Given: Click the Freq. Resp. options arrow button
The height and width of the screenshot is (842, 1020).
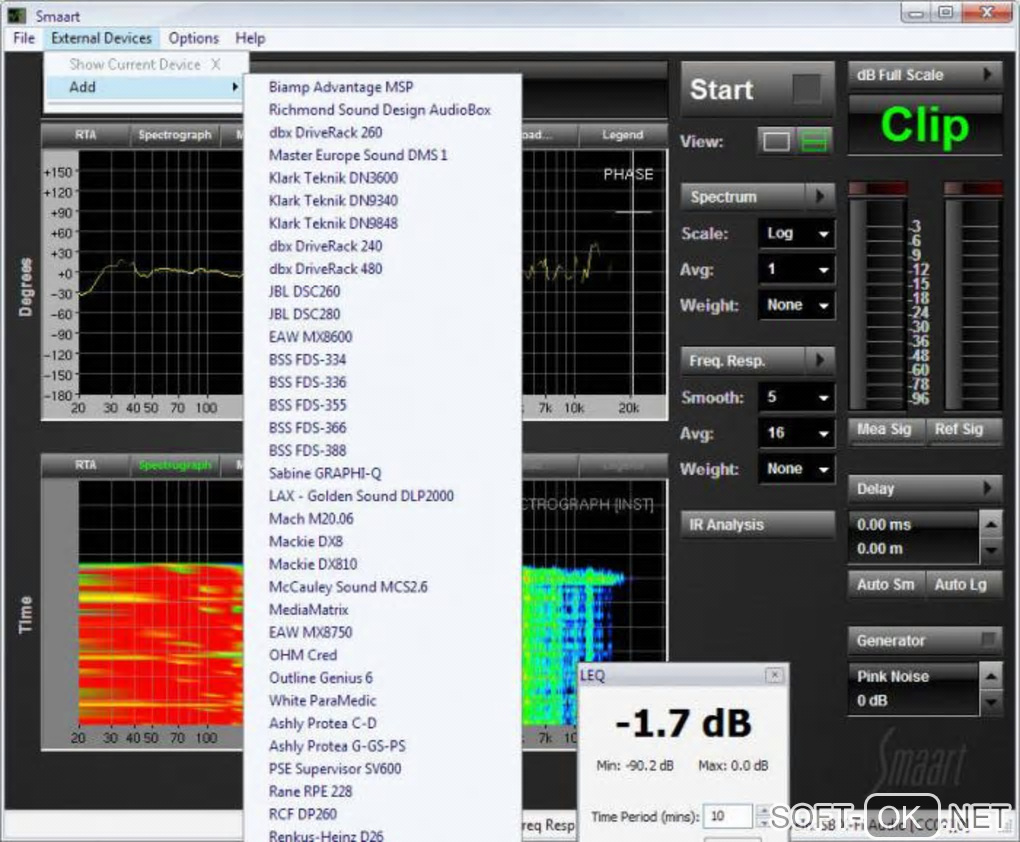Looking at the screenshot, I should click(x=820, y=361).
